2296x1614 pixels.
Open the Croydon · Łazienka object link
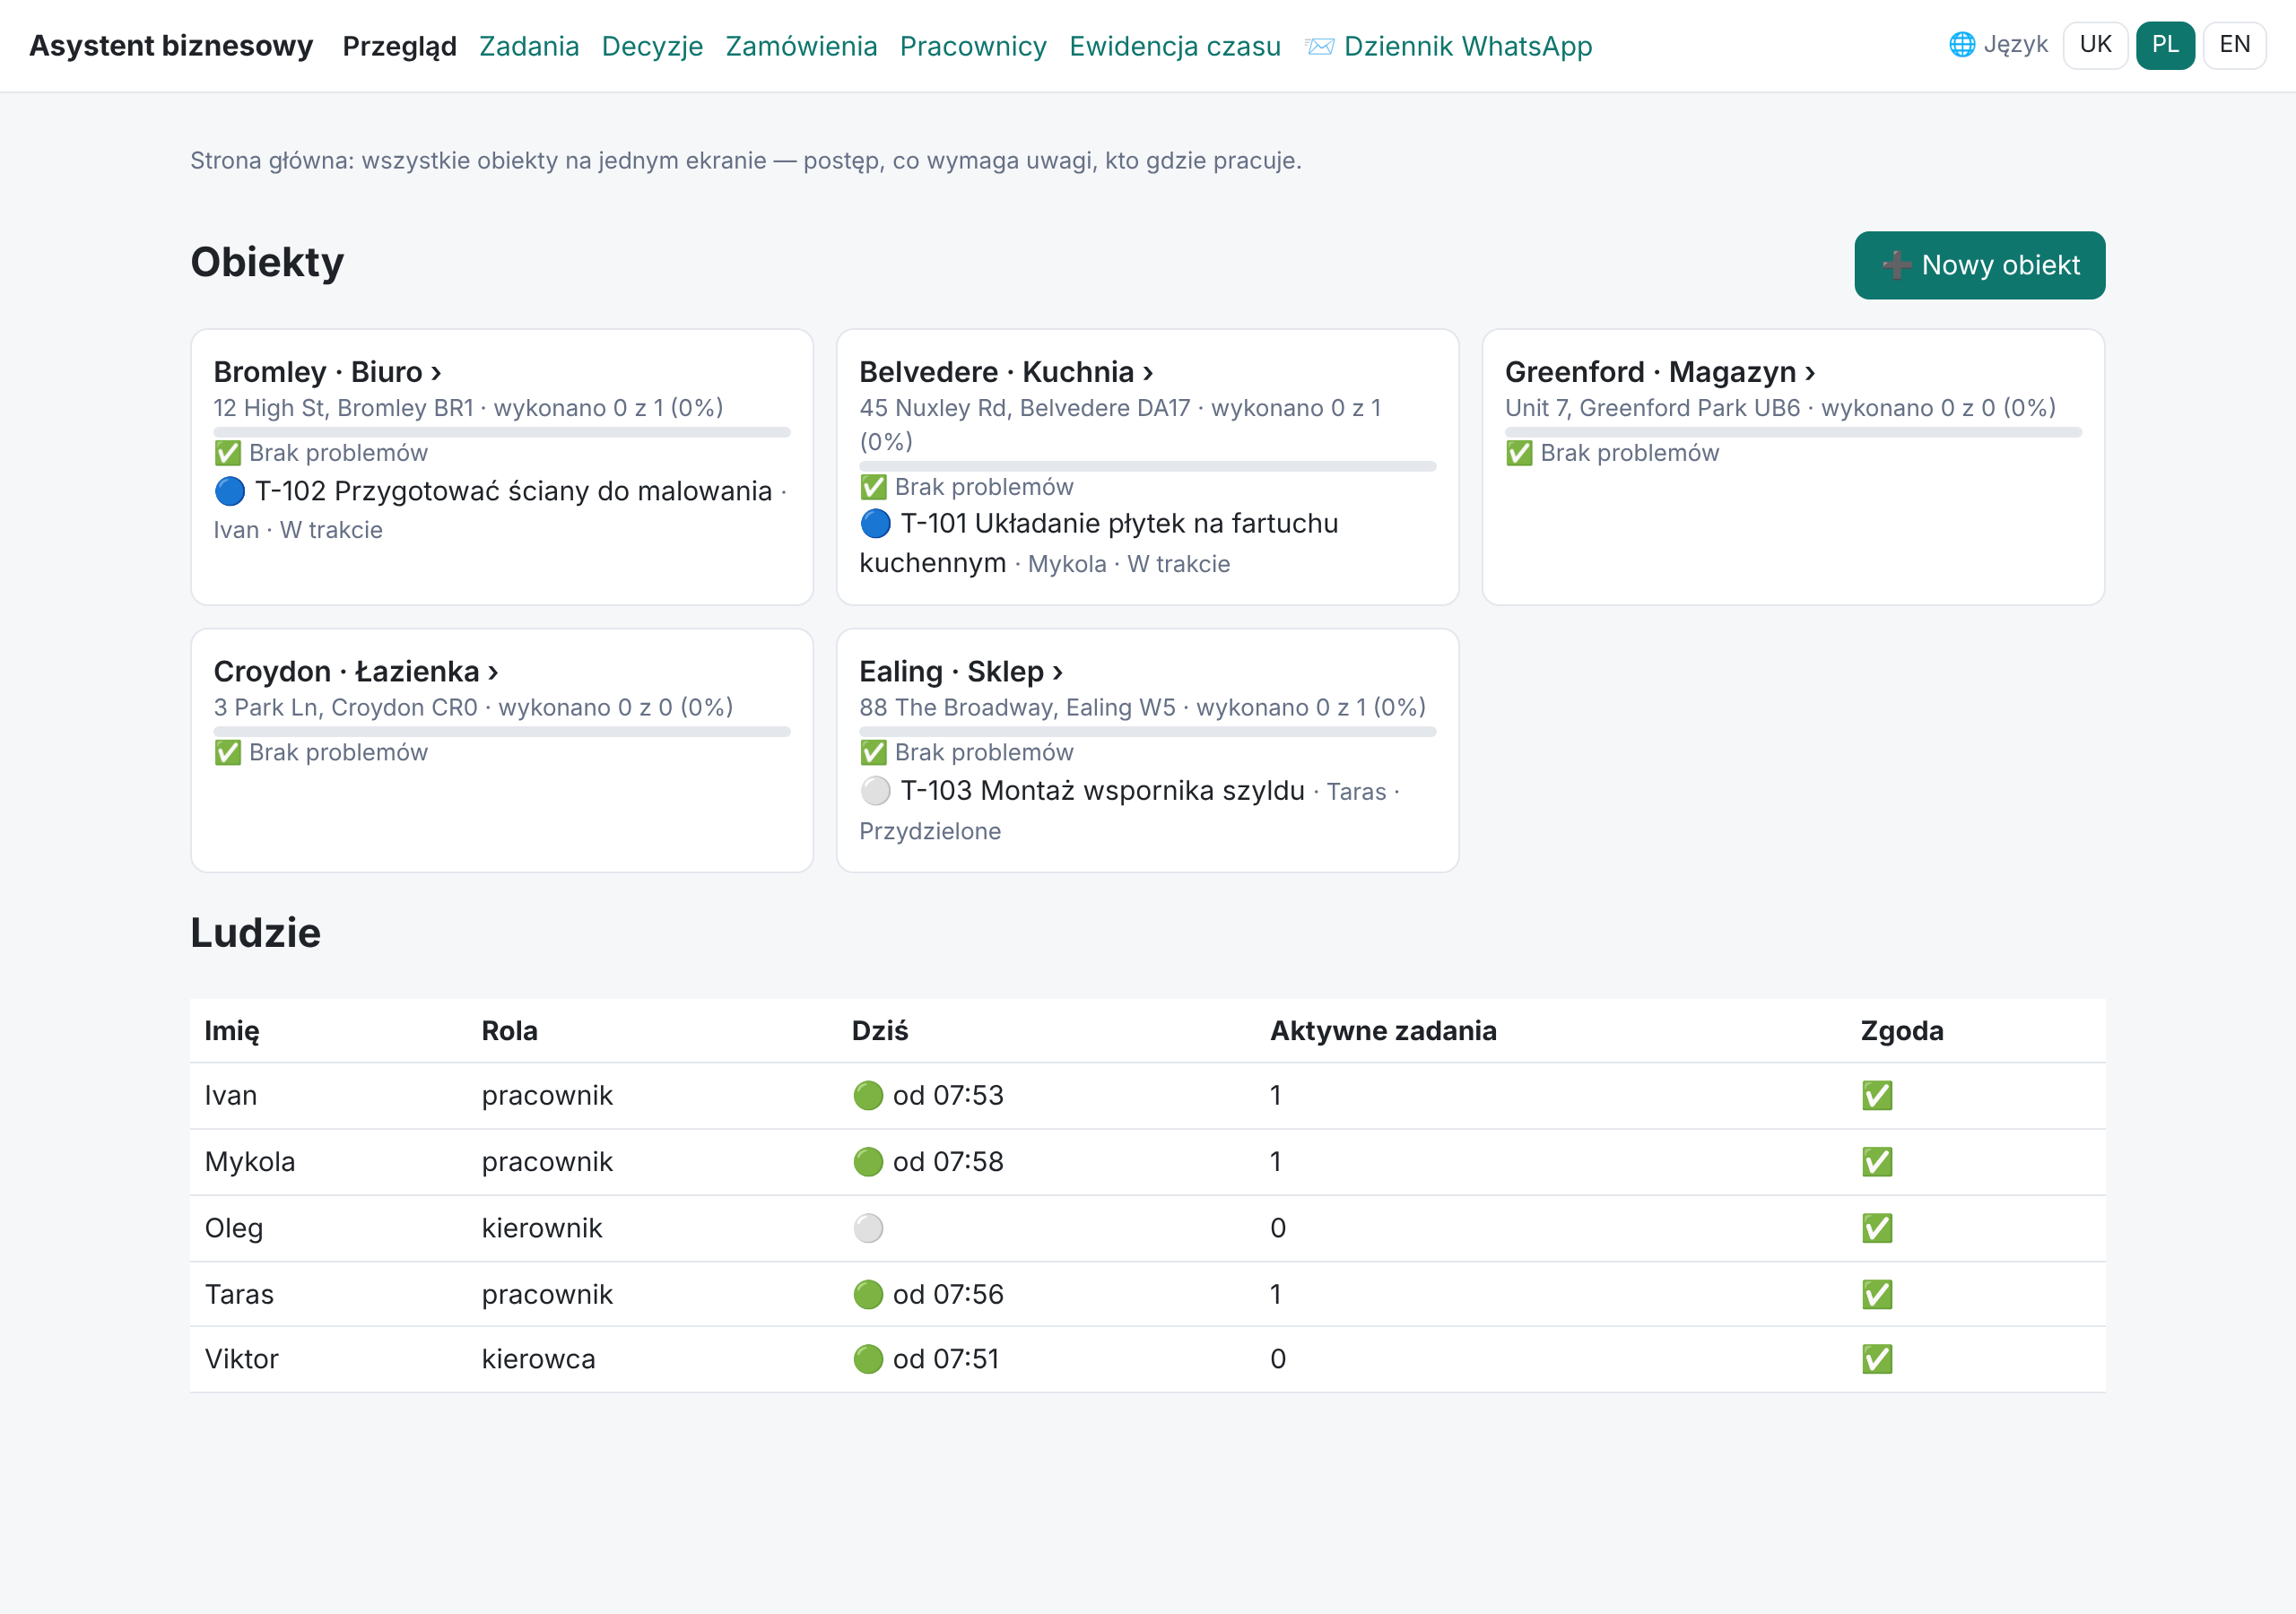(356, 671)
